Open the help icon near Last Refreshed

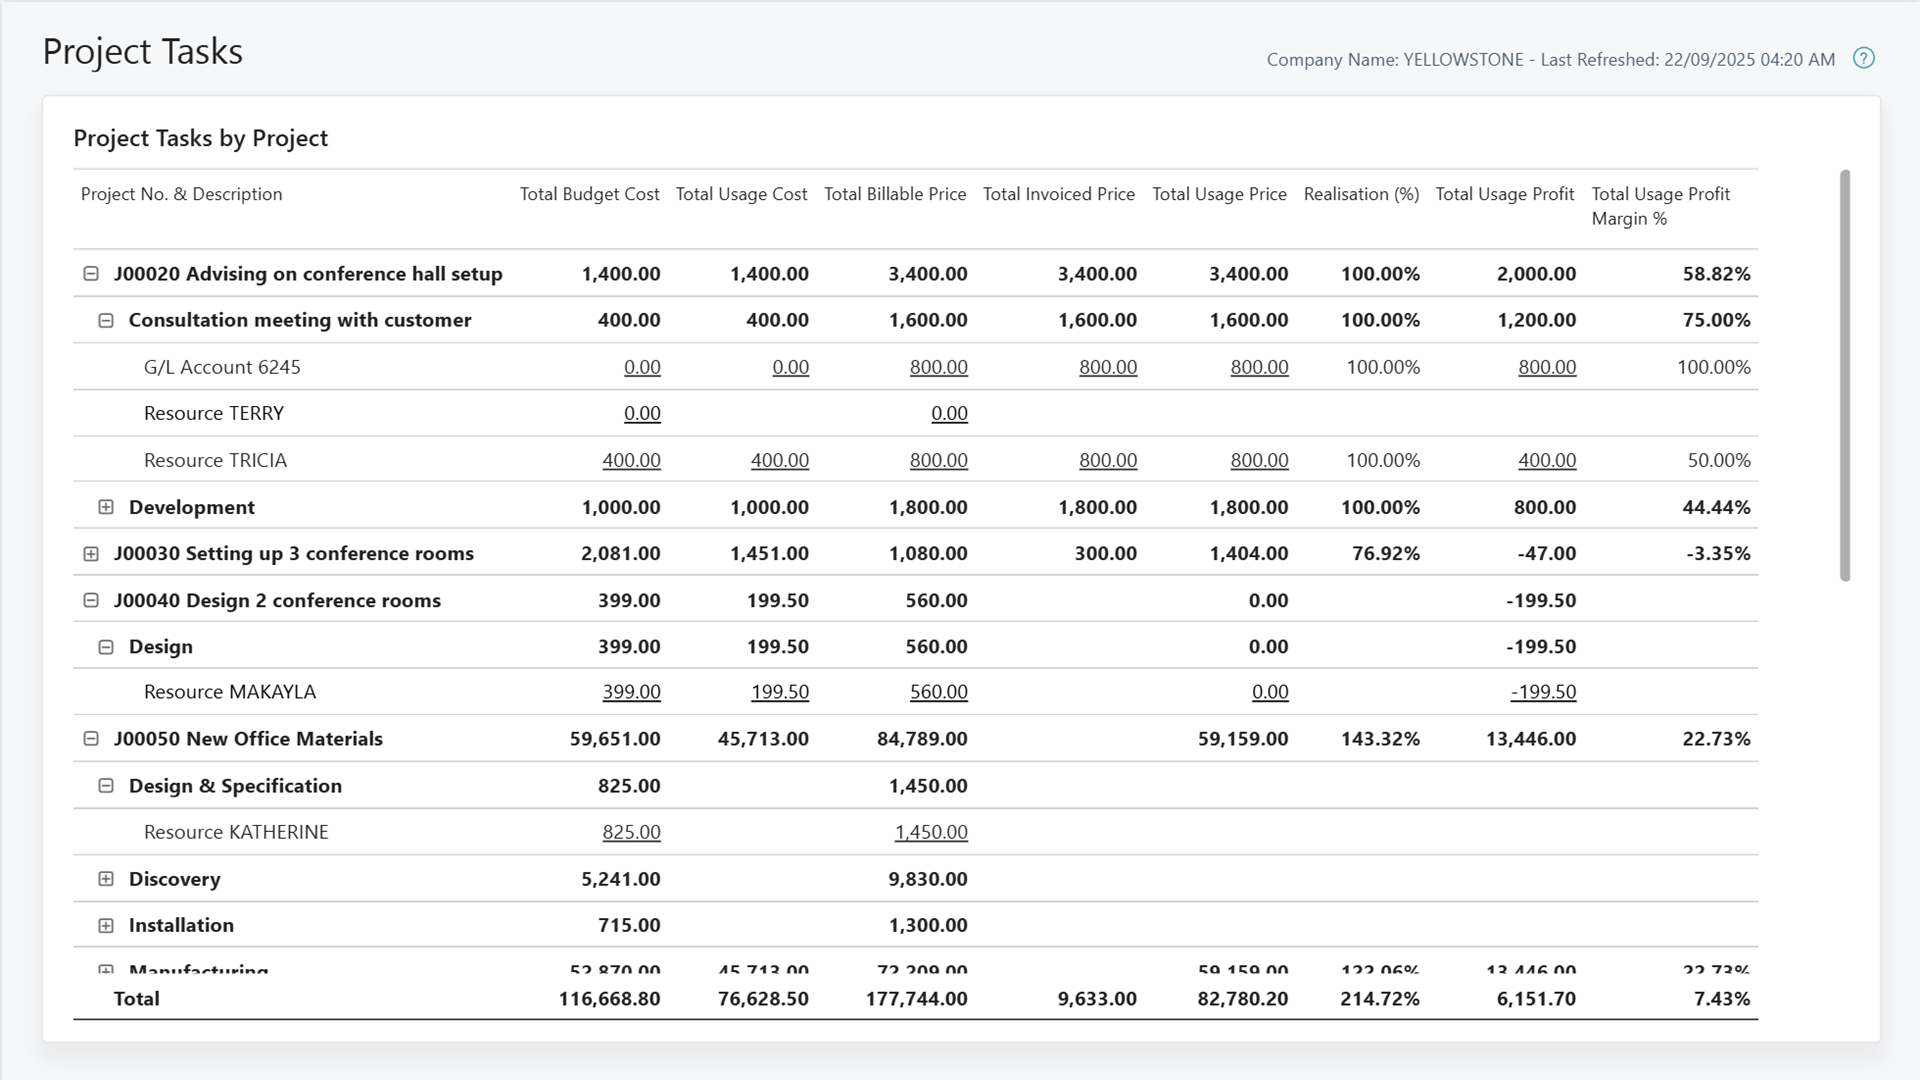(1865, 58)
